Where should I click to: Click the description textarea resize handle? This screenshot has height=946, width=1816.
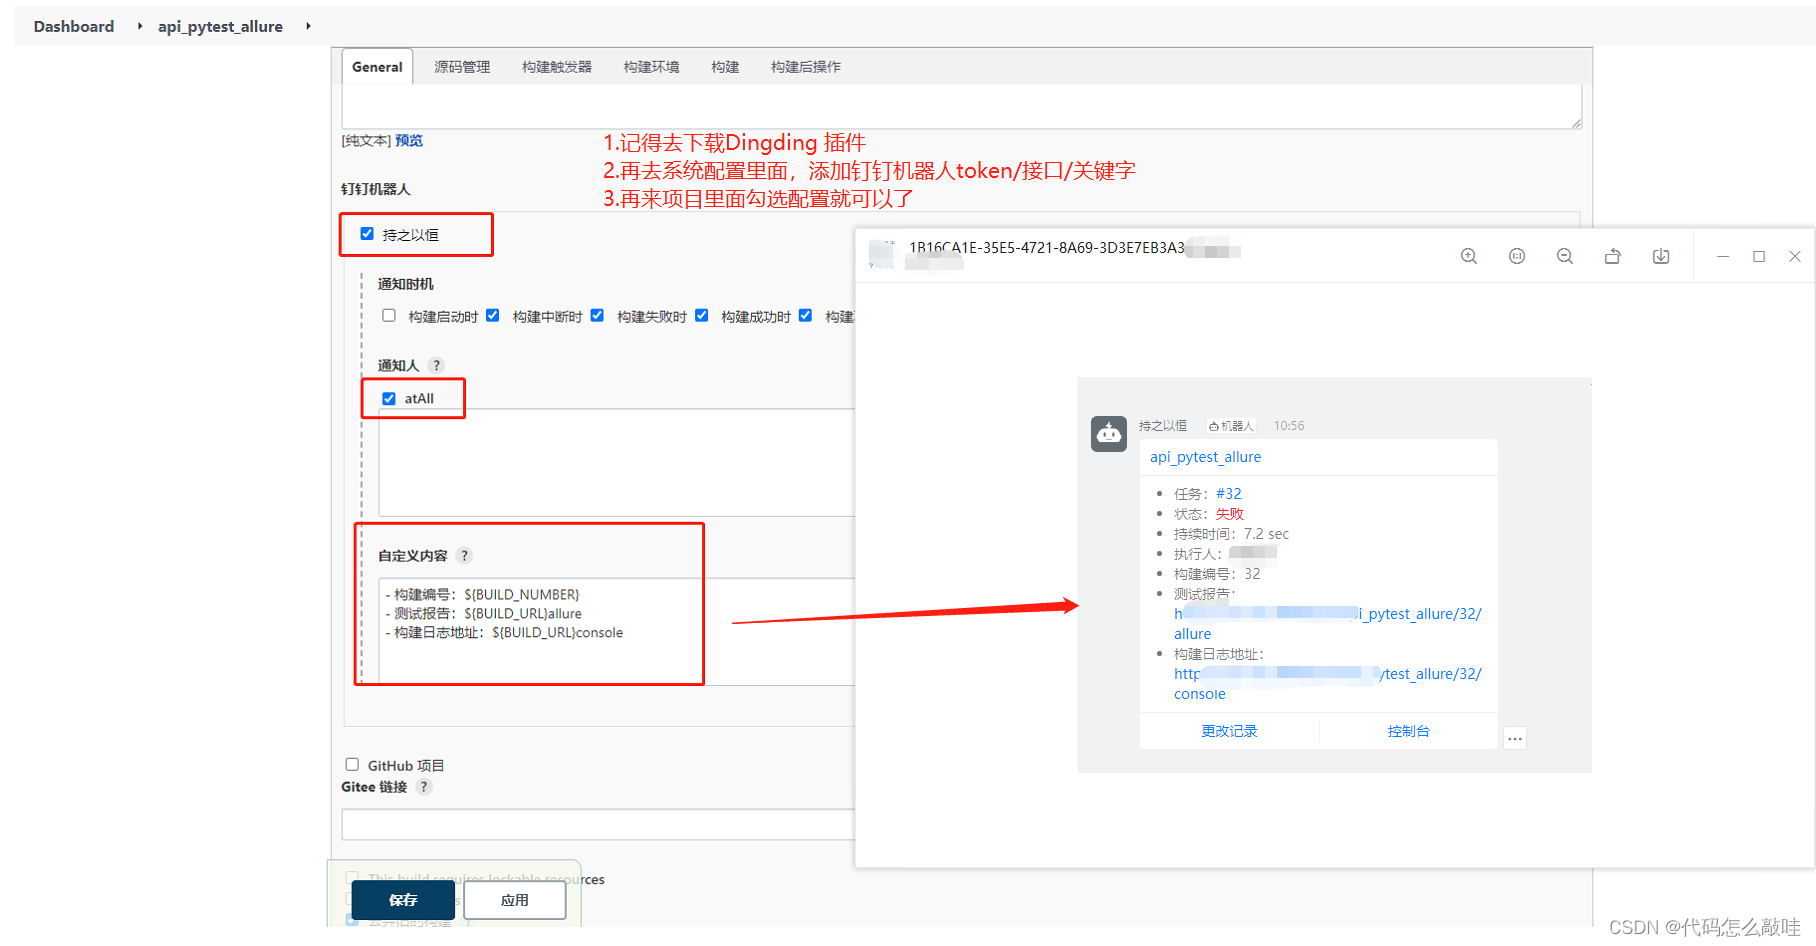pyautogui.click(x=1576, y=123)
